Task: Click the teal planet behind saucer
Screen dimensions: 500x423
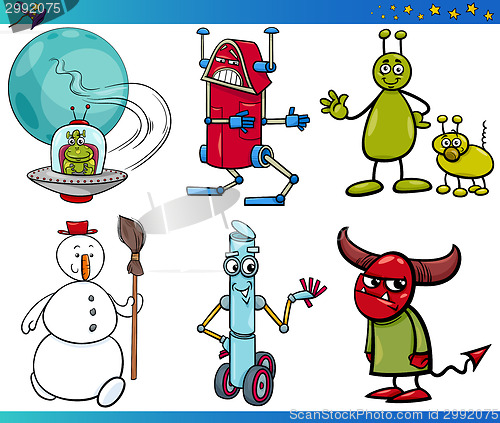Action: click(x=68, y=86)
